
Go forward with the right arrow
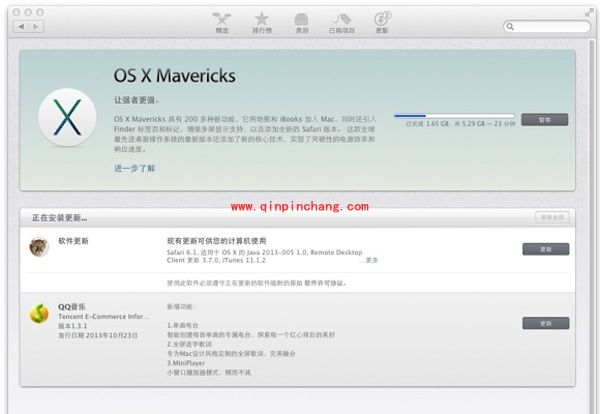(36, 26)
